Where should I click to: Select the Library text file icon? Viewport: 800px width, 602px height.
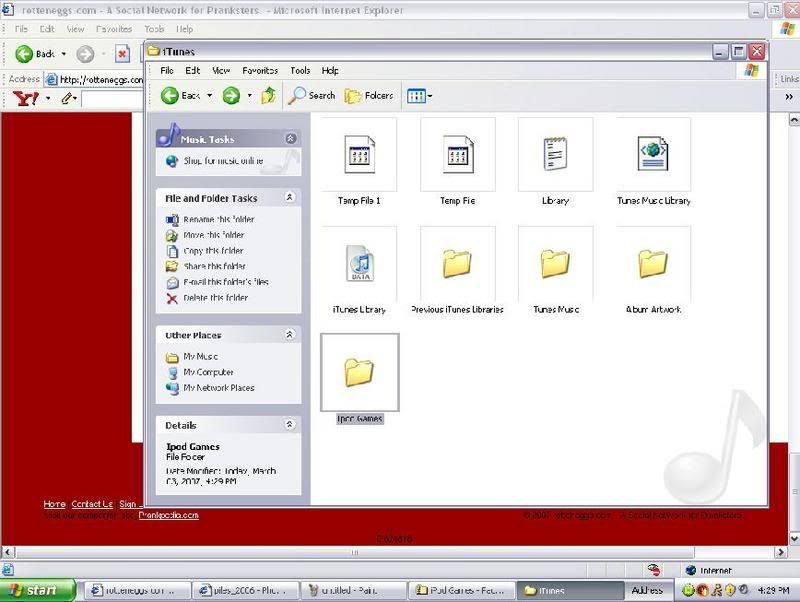556,154
